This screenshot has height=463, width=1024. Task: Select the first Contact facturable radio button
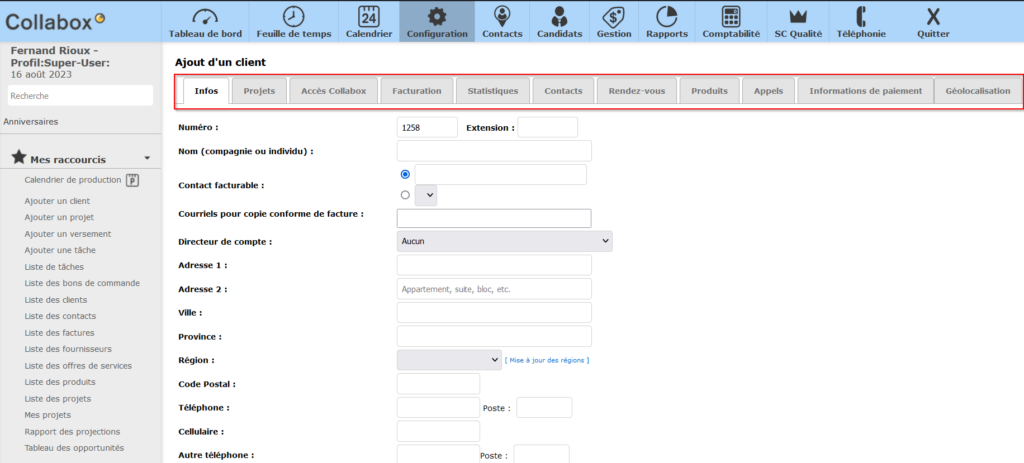click(x=405, y=174)
